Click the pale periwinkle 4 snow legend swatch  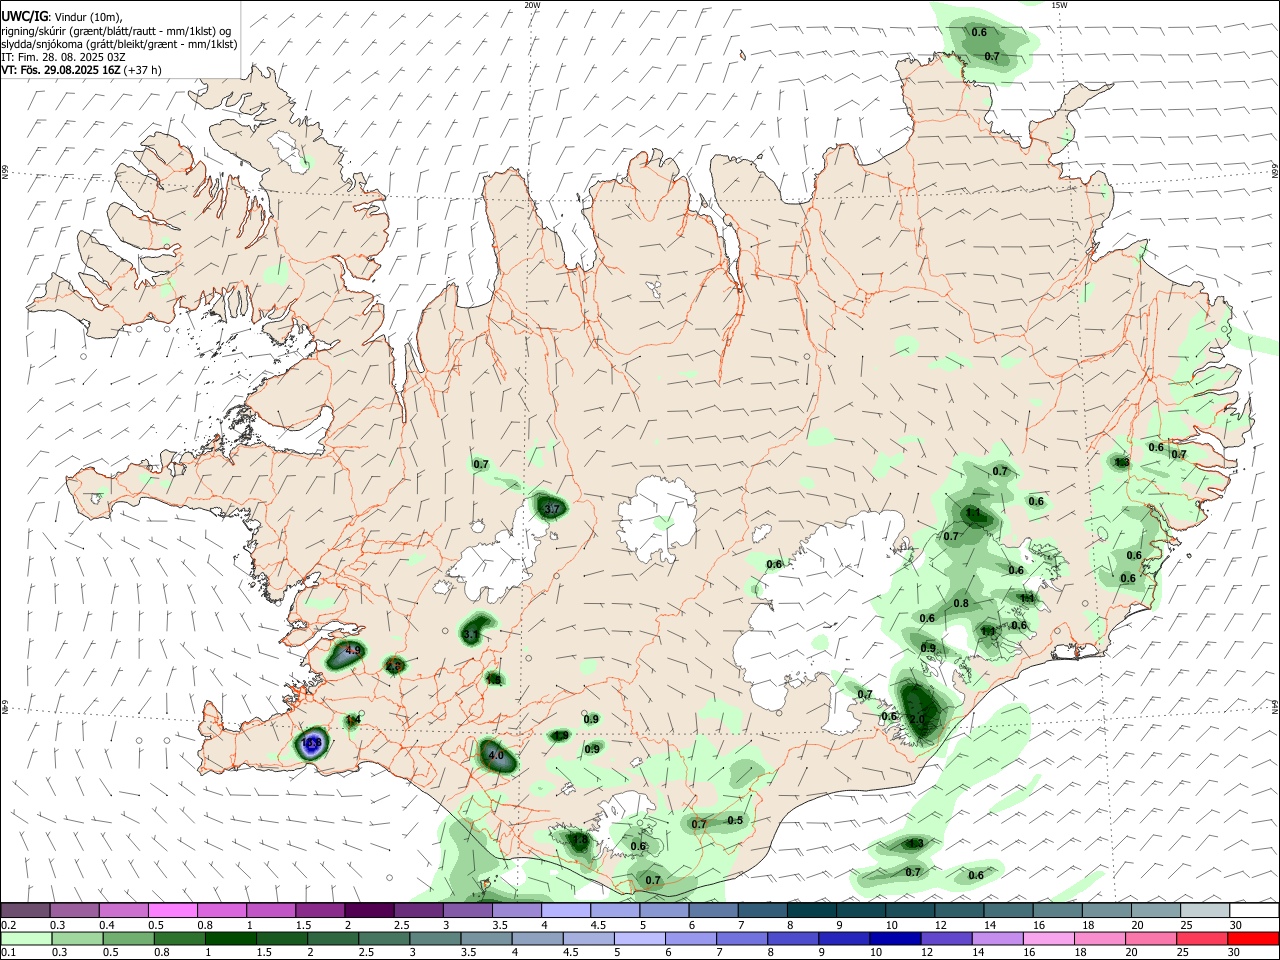pos(566,910)
